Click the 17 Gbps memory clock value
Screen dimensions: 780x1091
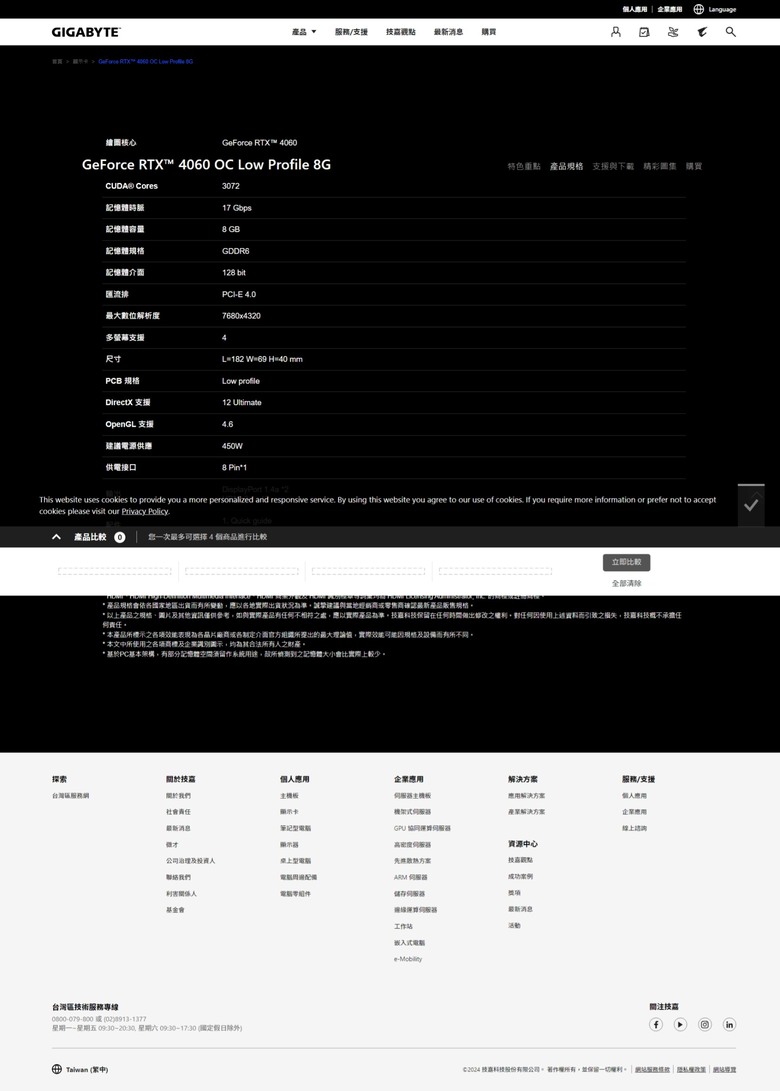[x=237, y=208]
